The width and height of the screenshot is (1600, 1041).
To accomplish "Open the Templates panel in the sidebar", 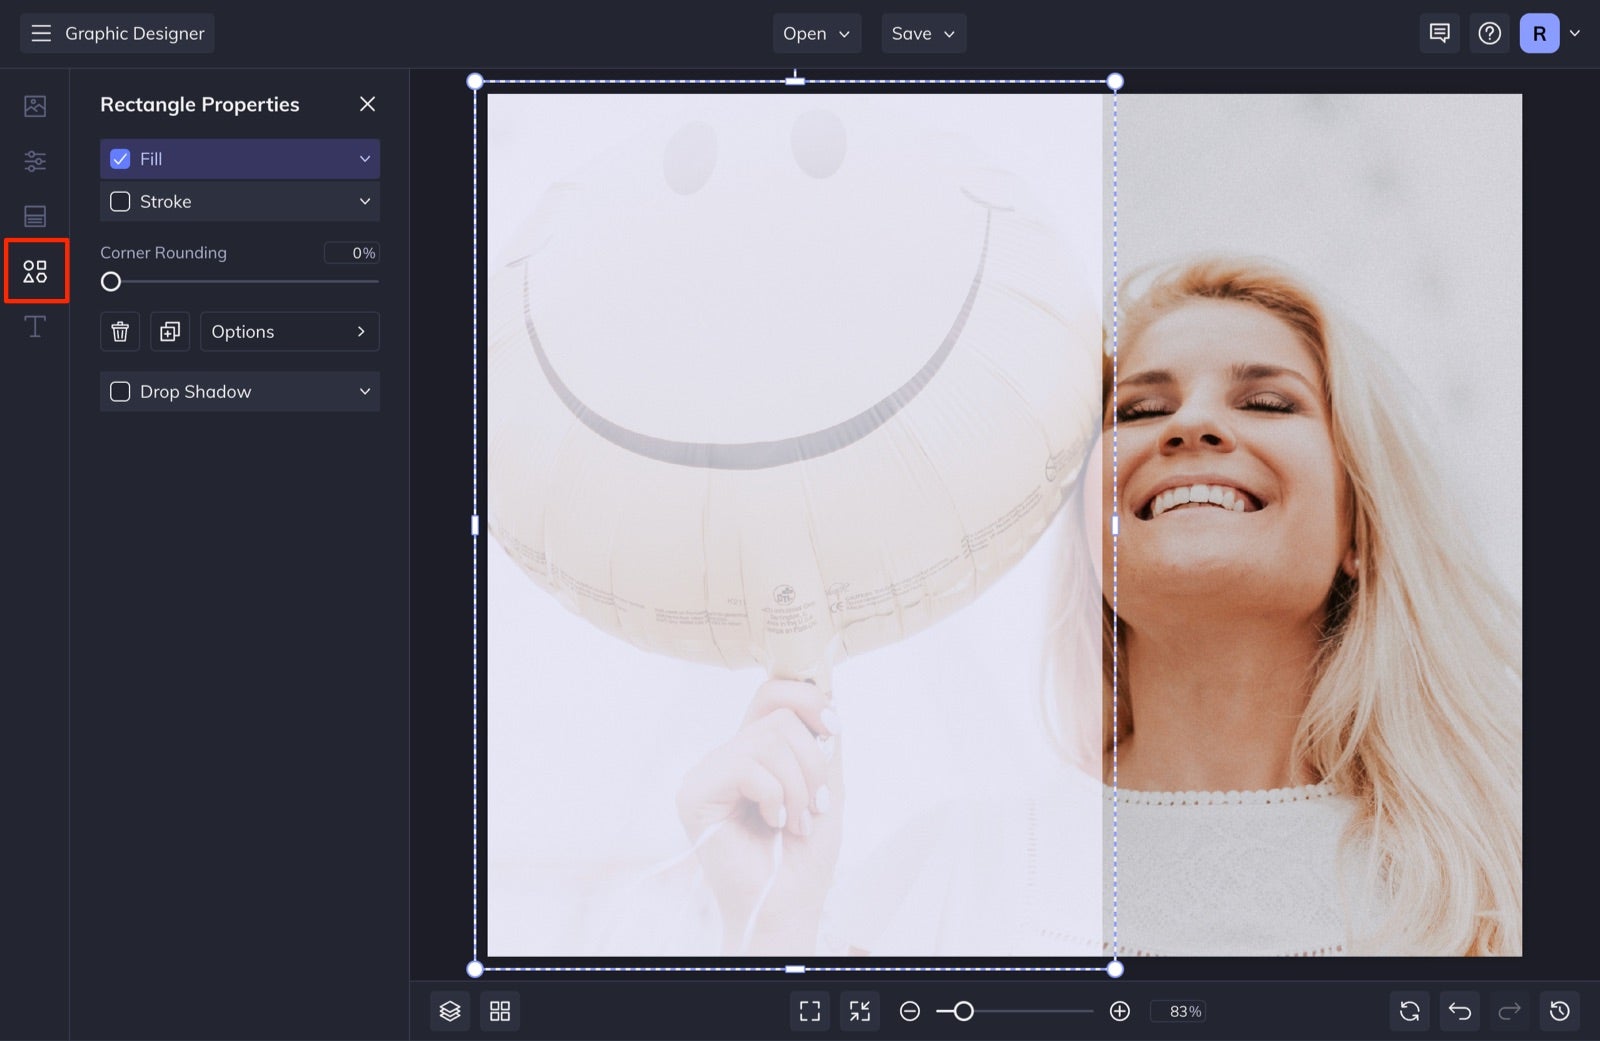I will 36,216.
